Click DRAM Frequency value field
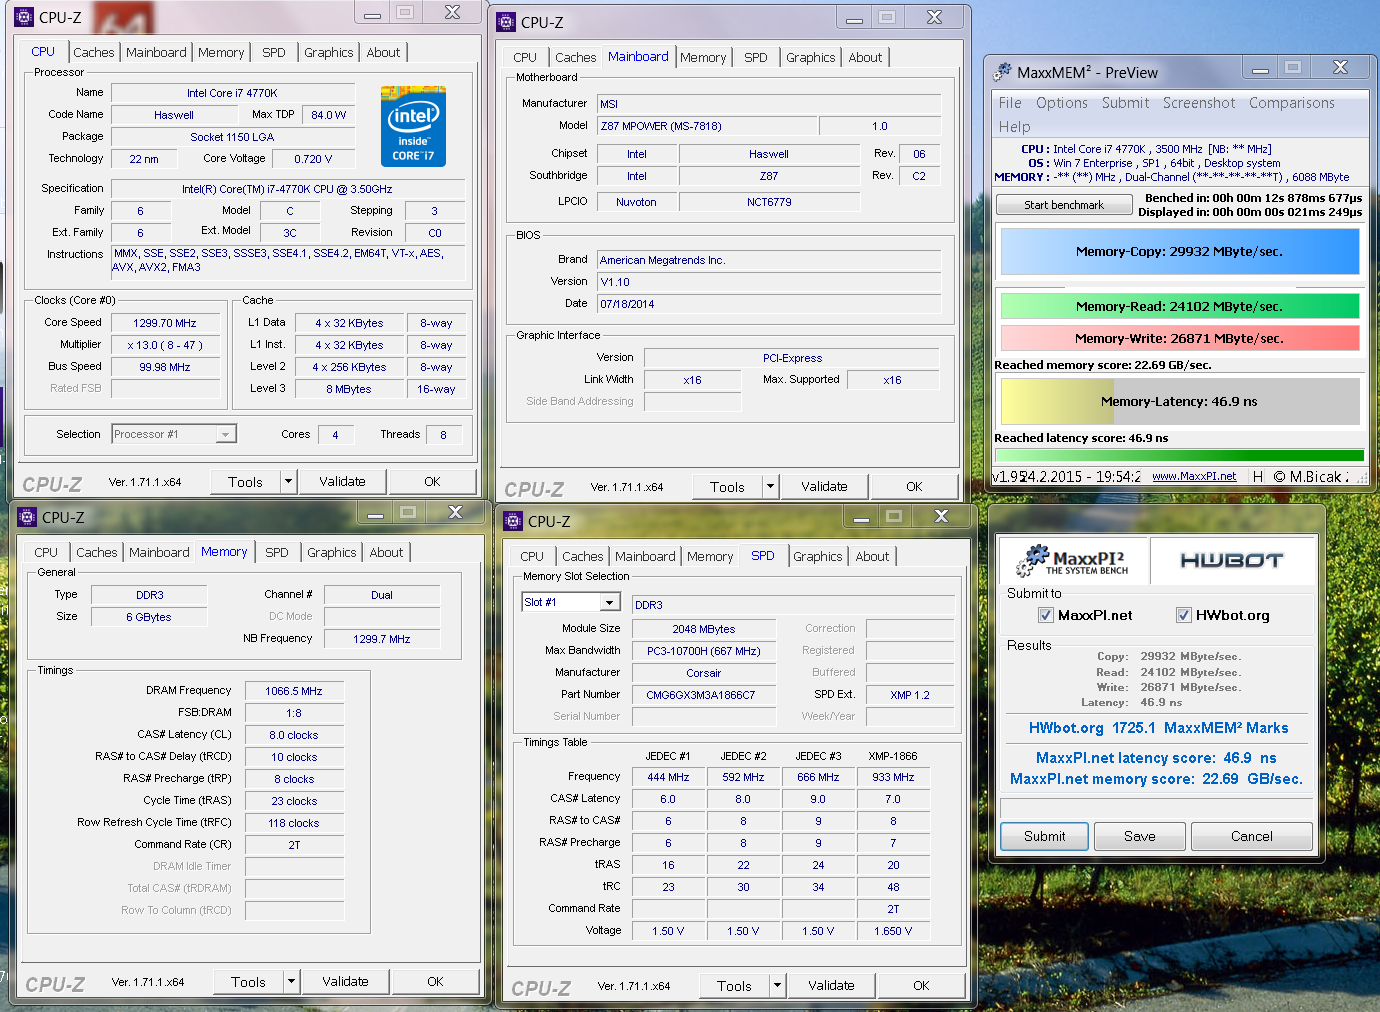The image size is (1380, 1012). [x=294, y=691]
